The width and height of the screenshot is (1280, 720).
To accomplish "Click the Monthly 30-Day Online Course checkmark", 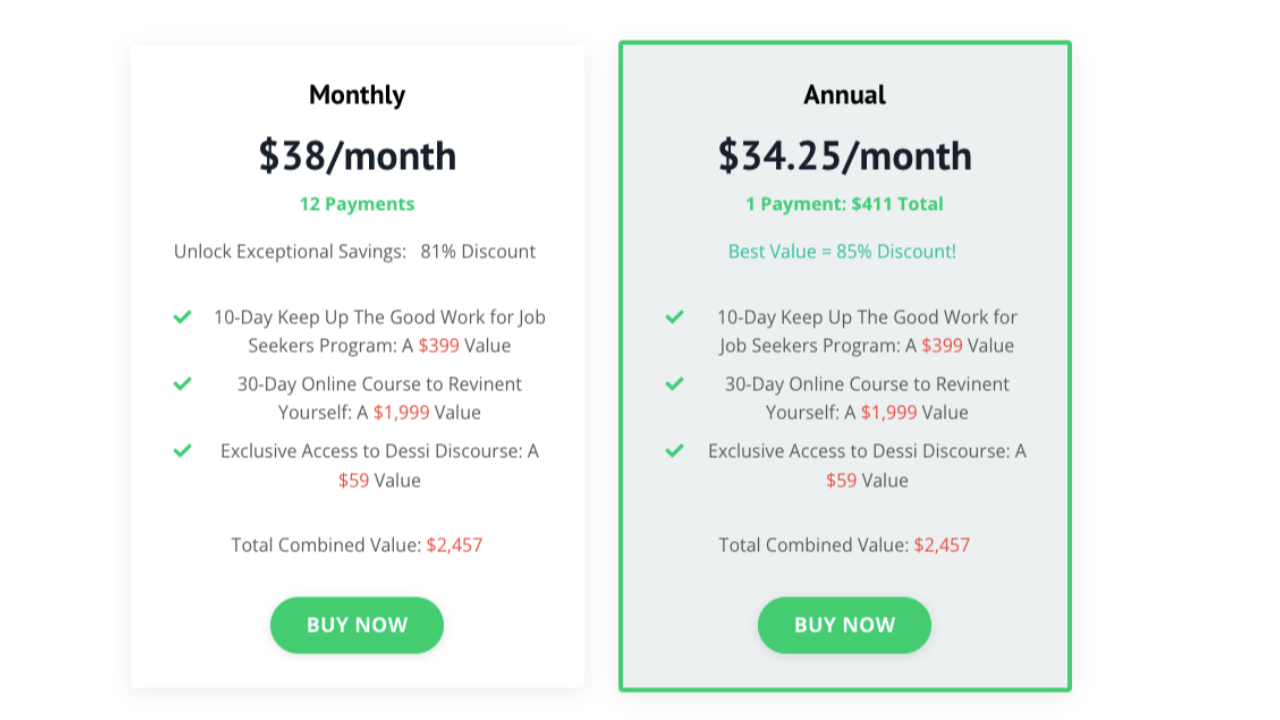I will coord(182,384).
